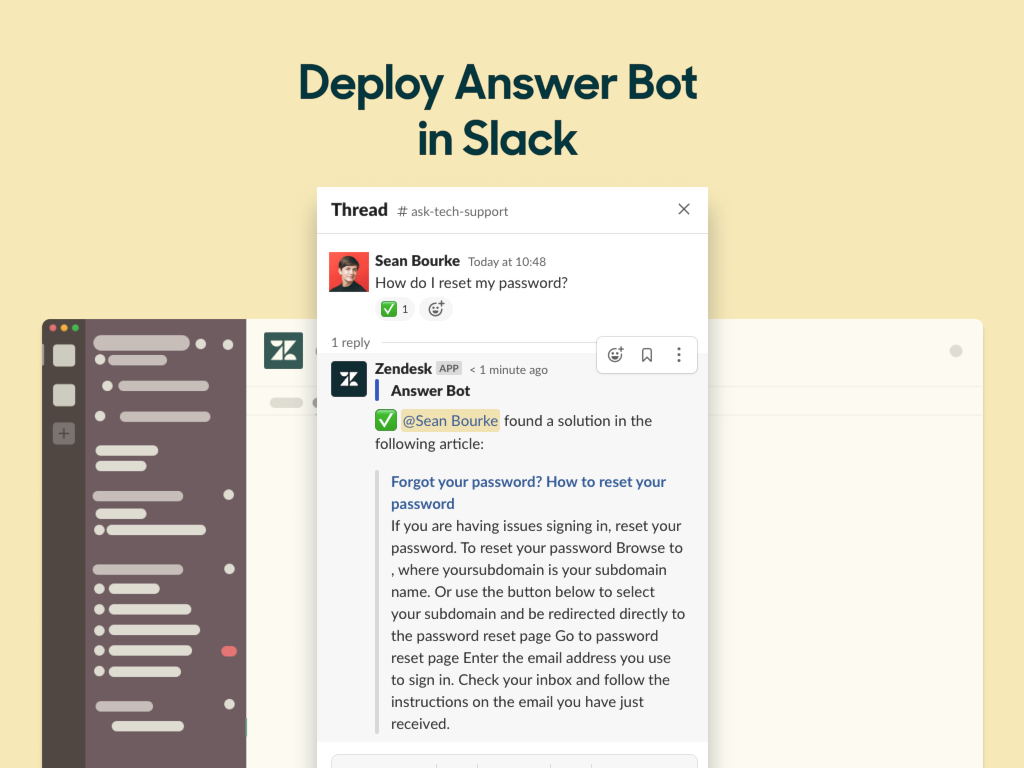Open the Sean Bourke sender name
This screenshot has width=1024, height=768.
417,261
